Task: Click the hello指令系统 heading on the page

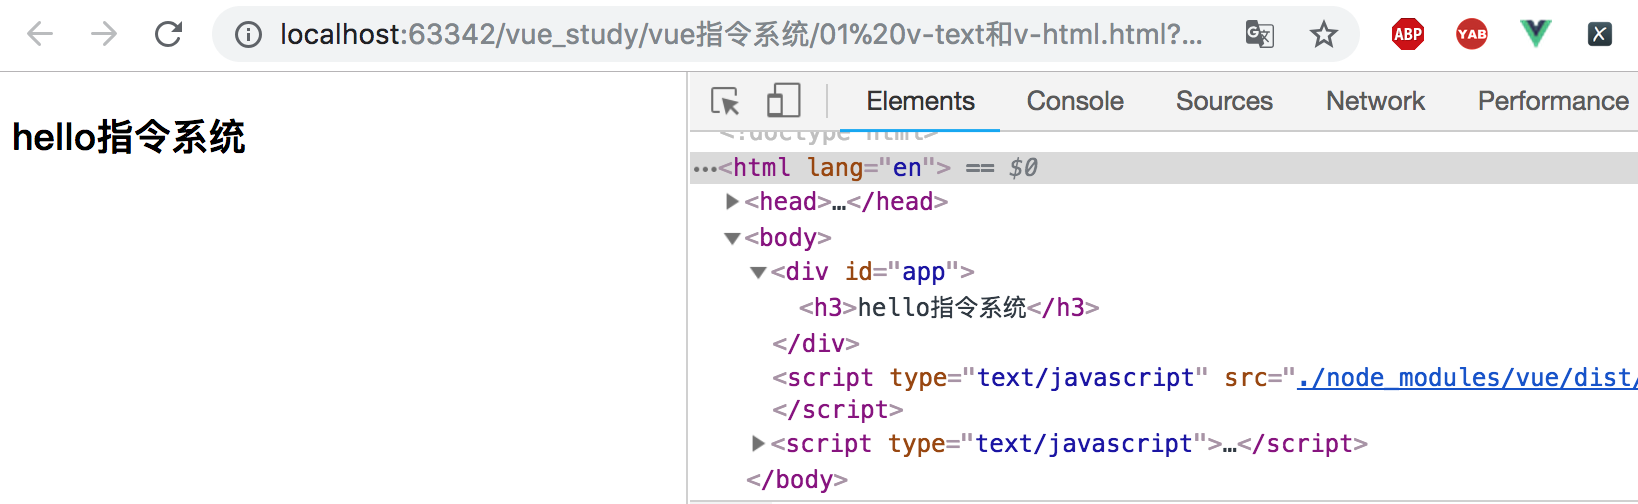Action: [x=128, y=137]
